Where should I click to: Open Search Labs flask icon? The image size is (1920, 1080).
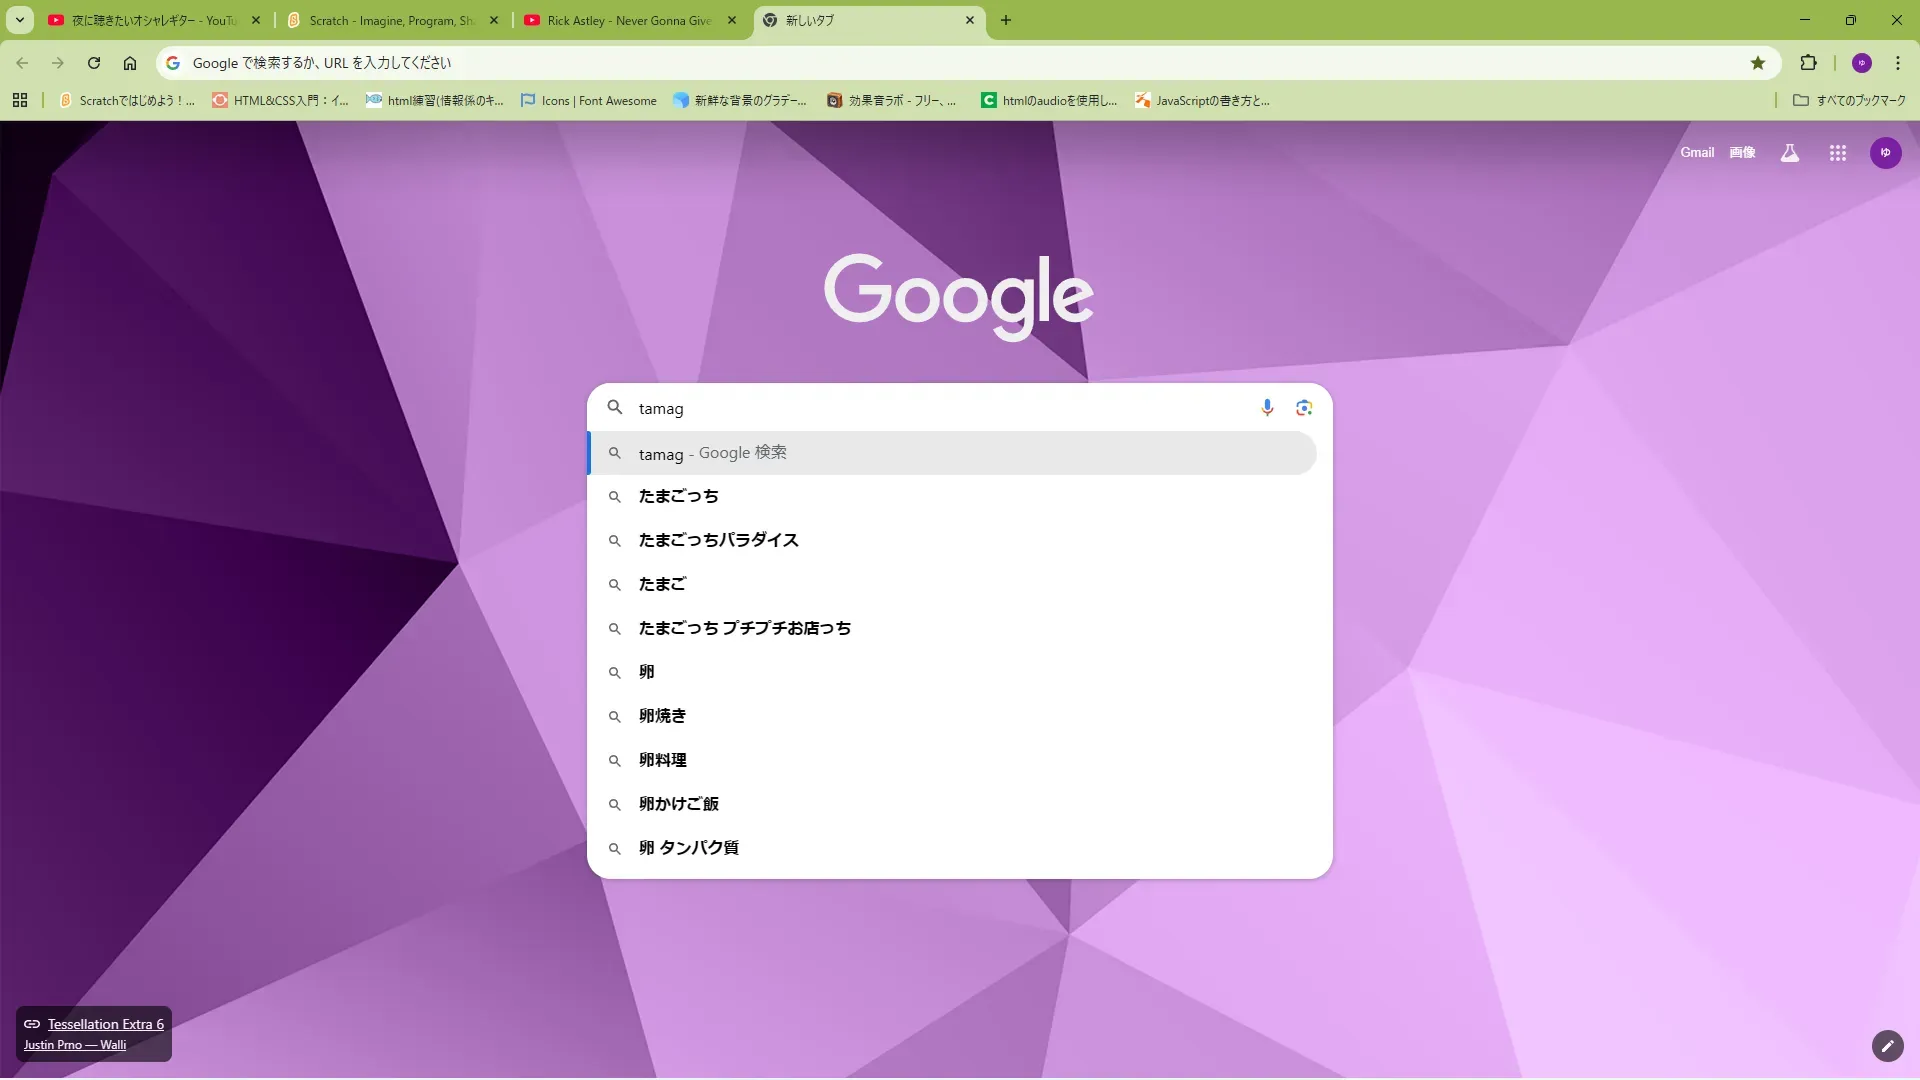pos(1790,153)
